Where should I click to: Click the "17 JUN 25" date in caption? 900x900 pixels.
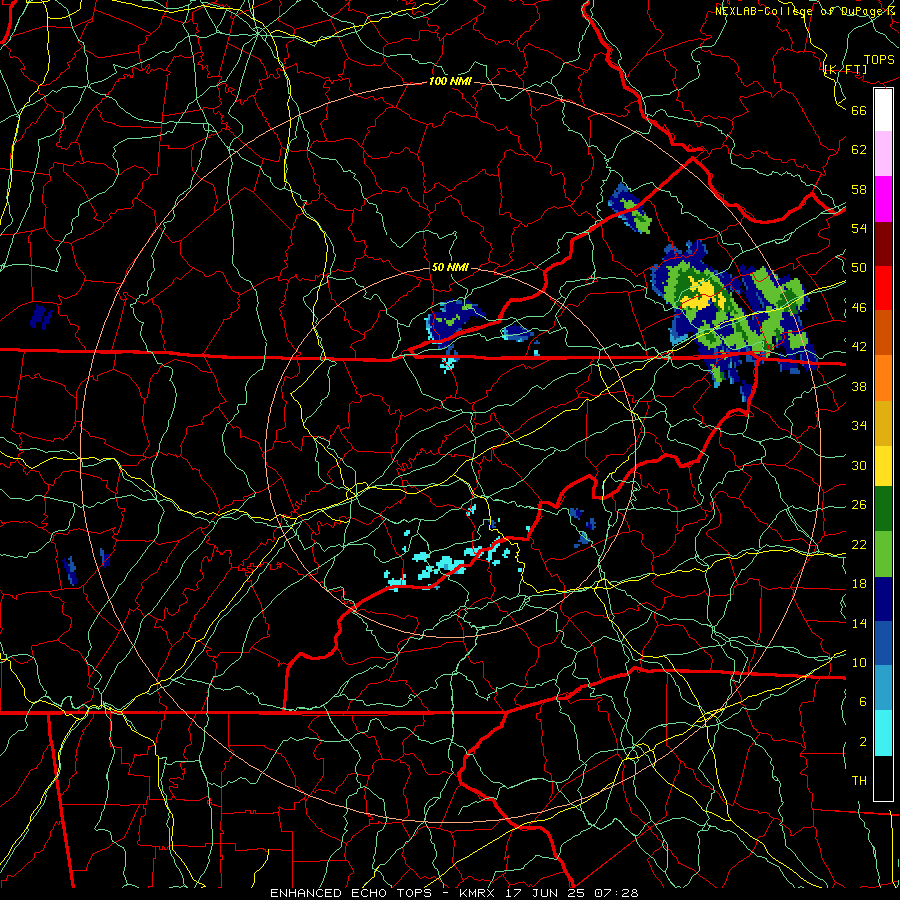coord(545,893)
